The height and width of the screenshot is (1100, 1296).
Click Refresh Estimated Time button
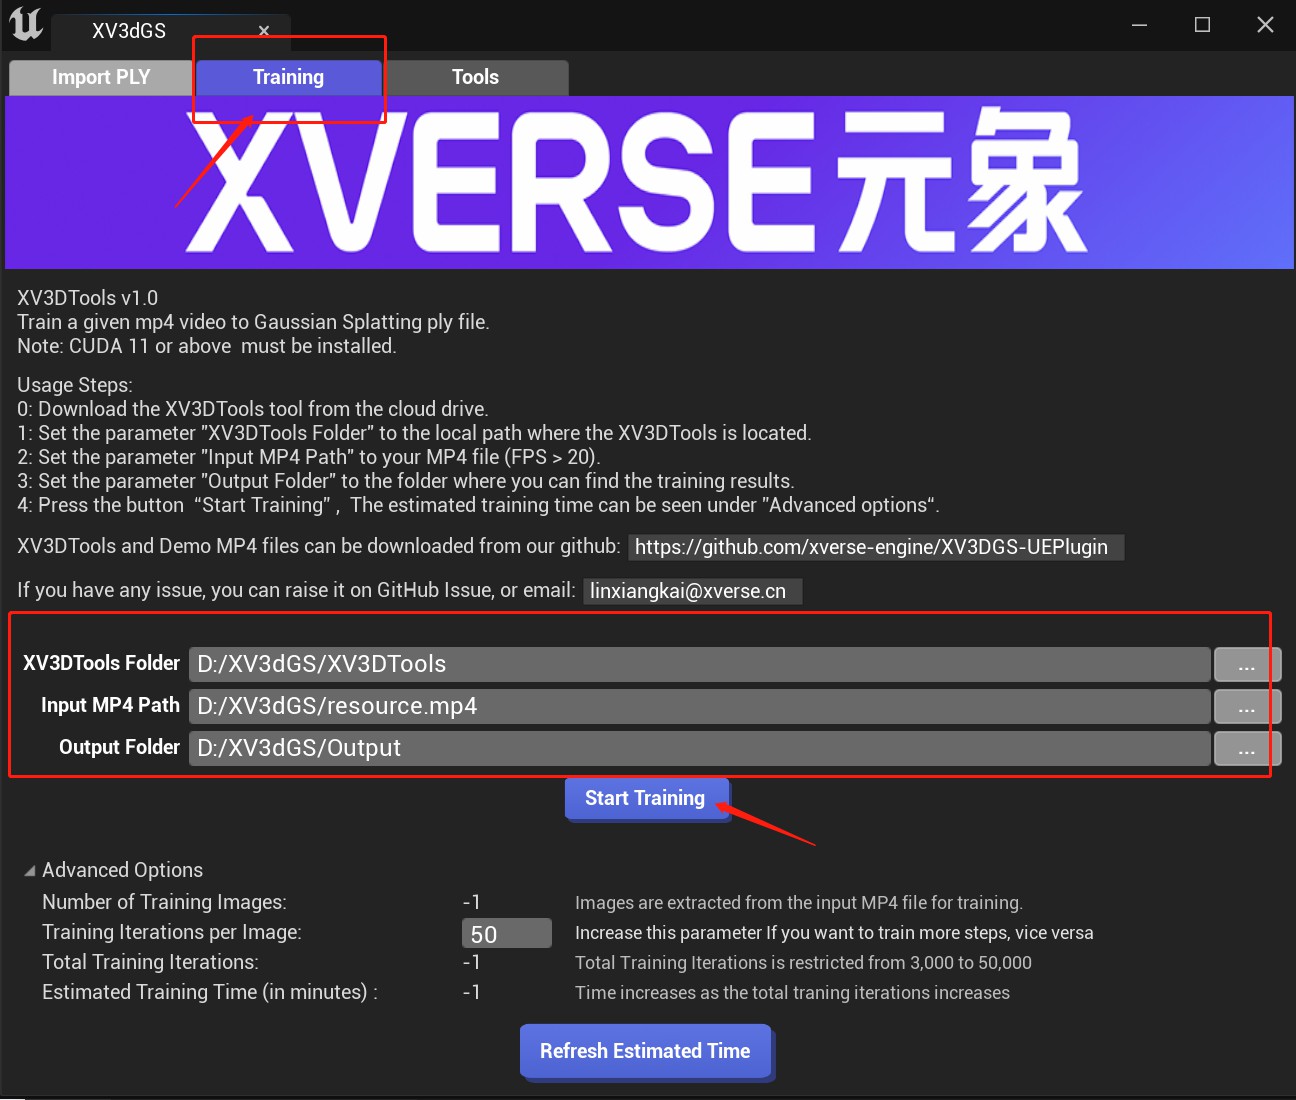[645, 1051]
